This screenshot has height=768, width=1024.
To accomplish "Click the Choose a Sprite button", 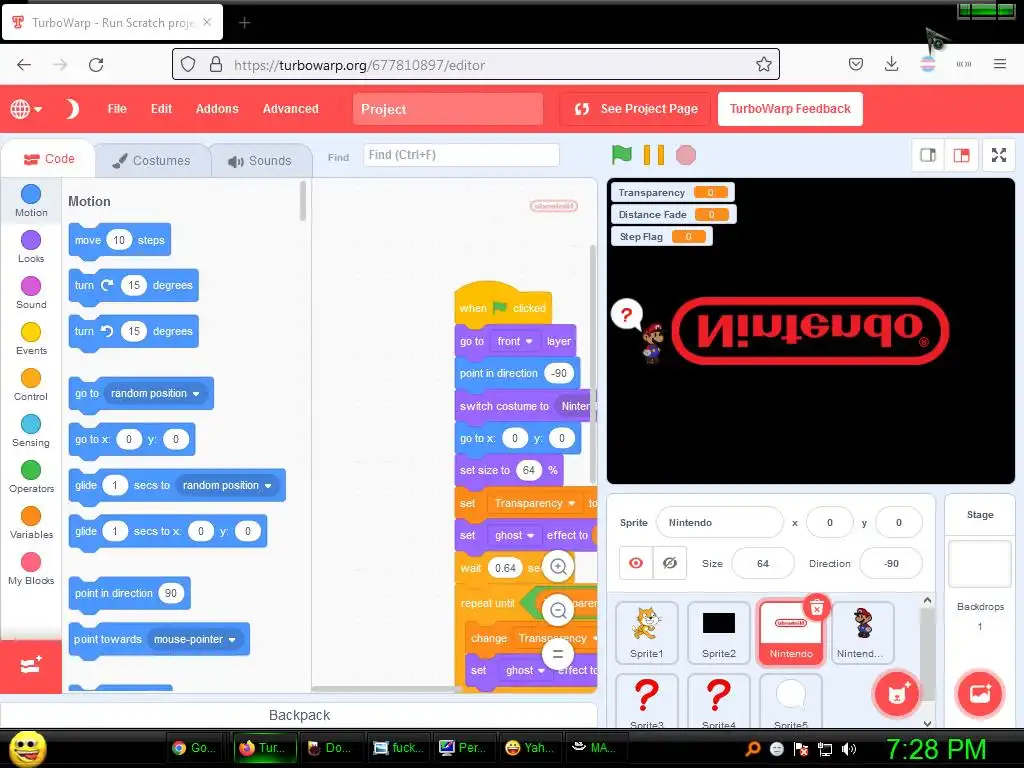I will pos(896,693).
